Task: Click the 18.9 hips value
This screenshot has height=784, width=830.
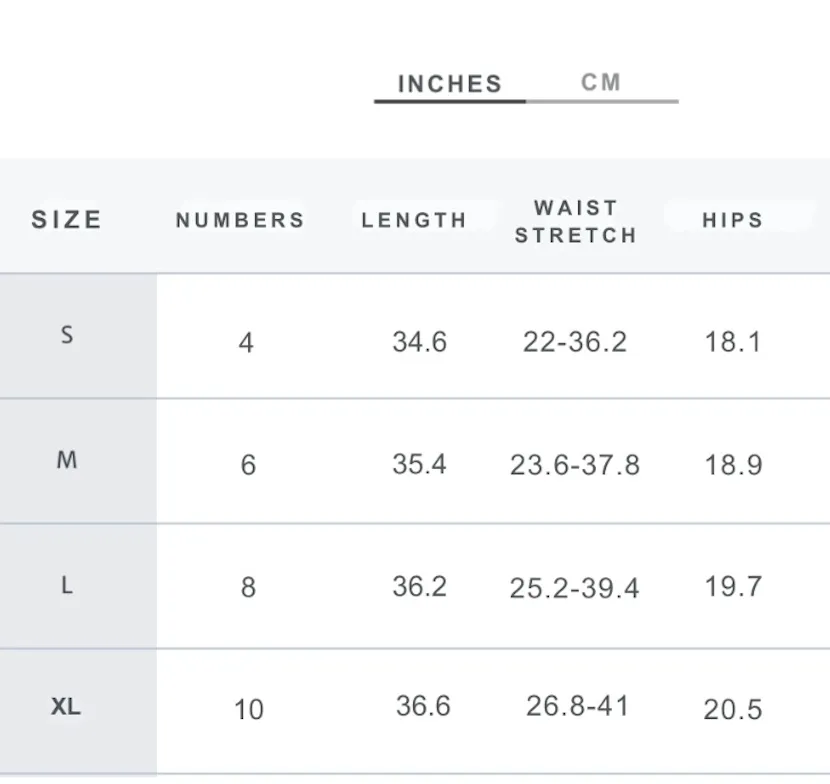Action: (733, 465)
